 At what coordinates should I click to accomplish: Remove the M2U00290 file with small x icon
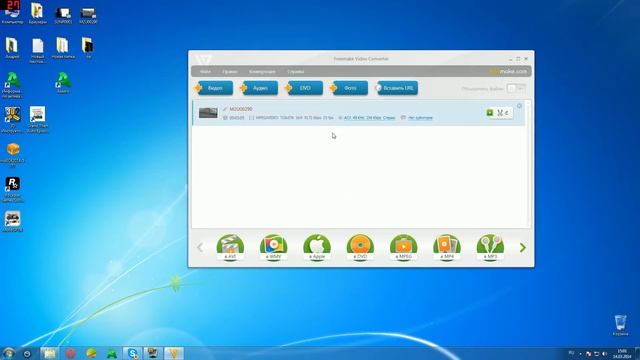point(519,106)
